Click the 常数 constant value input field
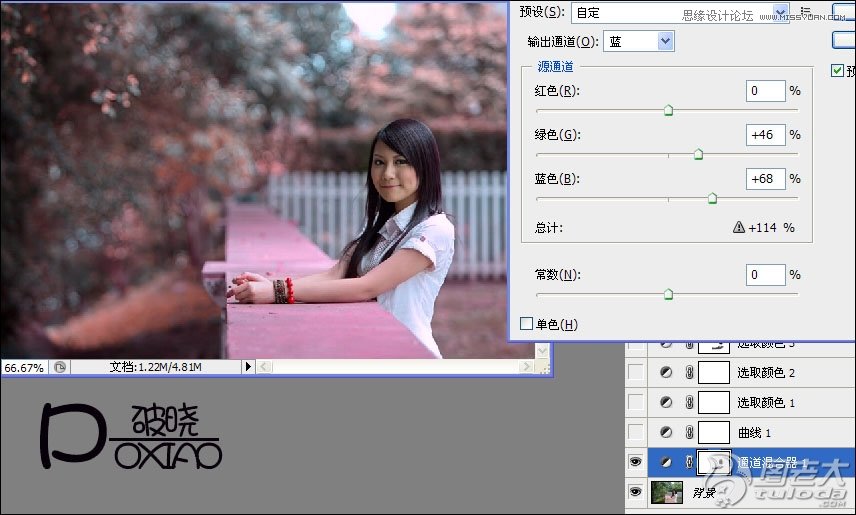Screen dimensions: 856x515 765,275
